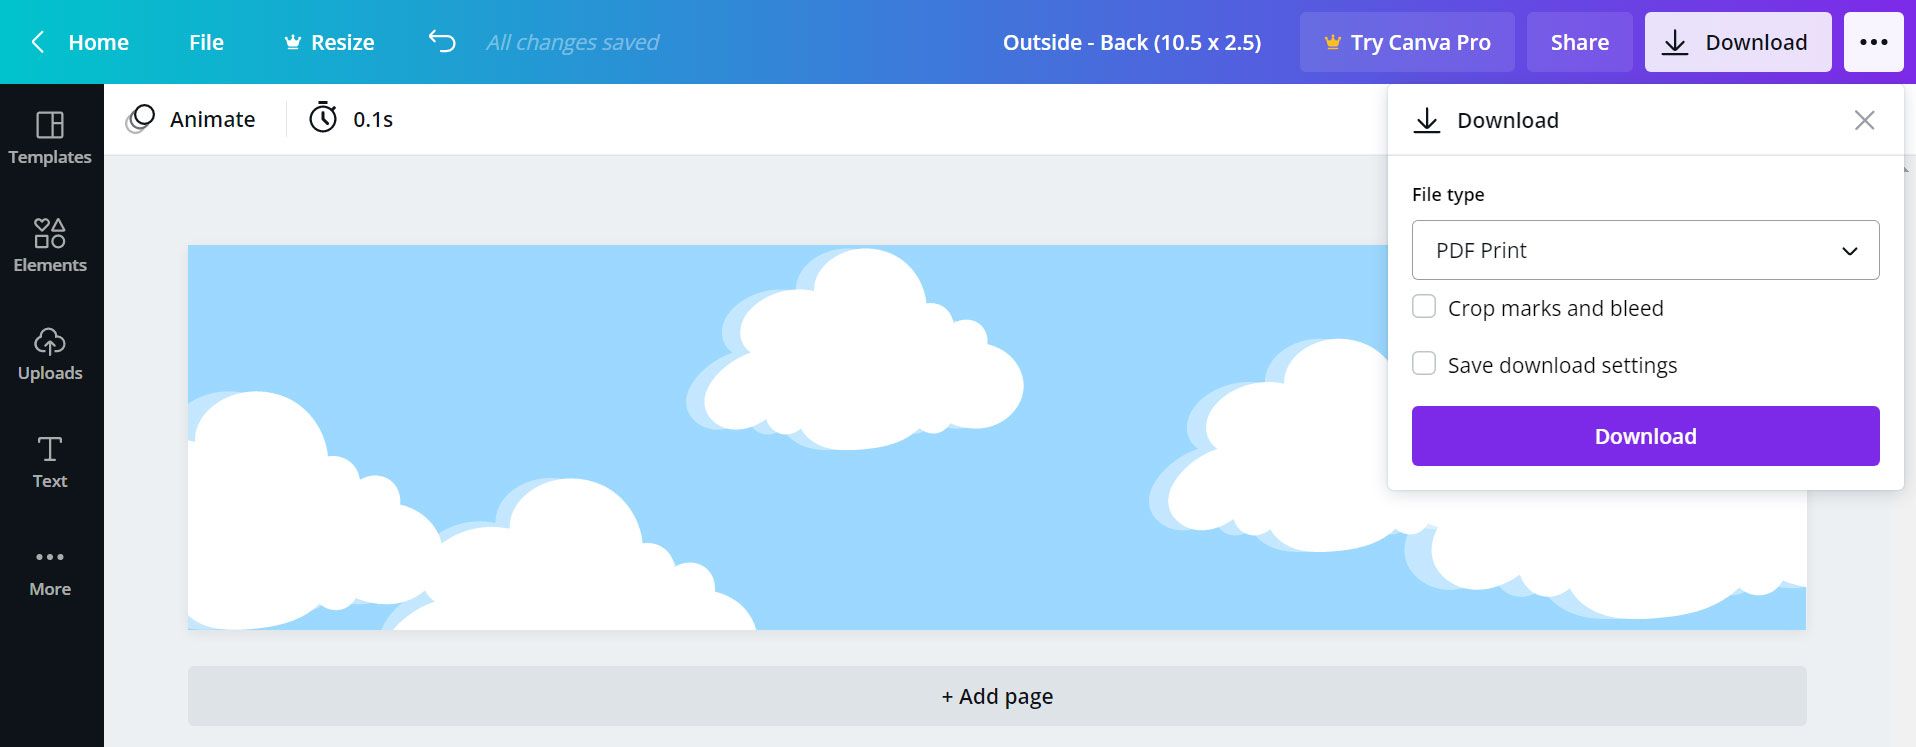Open the More sidebar options
This screenshot has width=1916, height=747.
click(50, 572)
